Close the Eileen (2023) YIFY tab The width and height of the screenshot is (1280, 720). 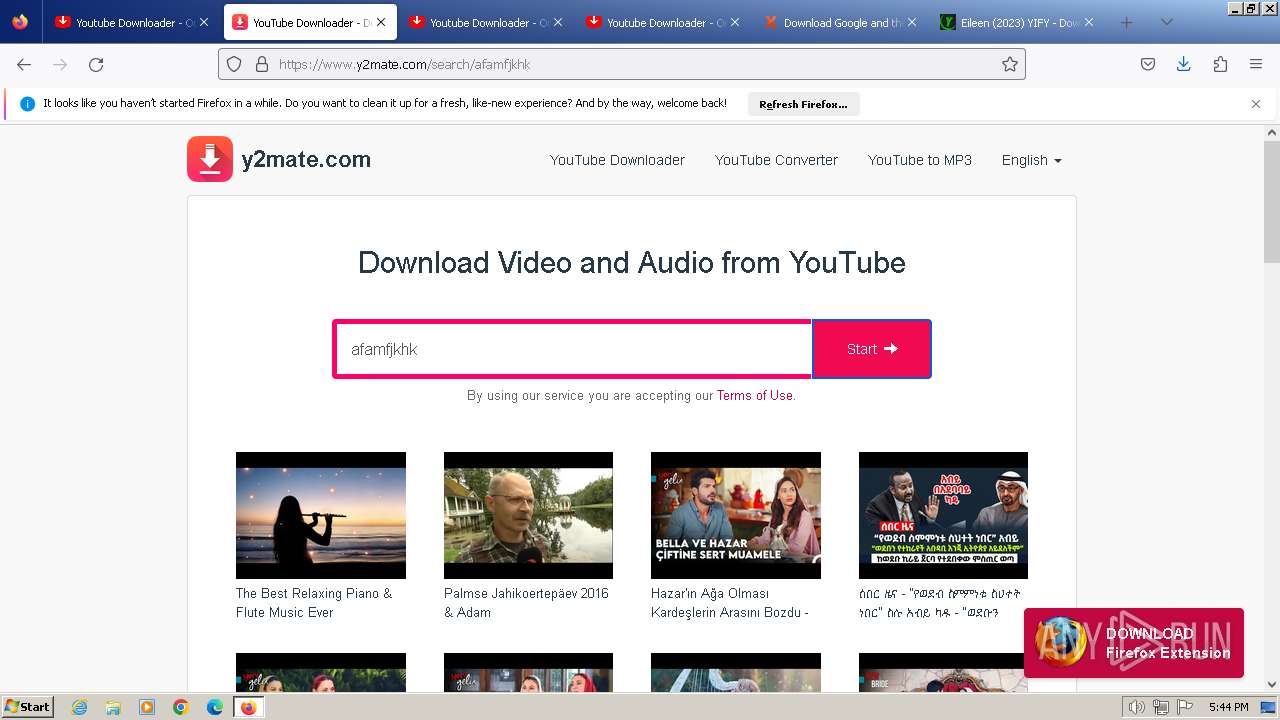[1089, 22]
